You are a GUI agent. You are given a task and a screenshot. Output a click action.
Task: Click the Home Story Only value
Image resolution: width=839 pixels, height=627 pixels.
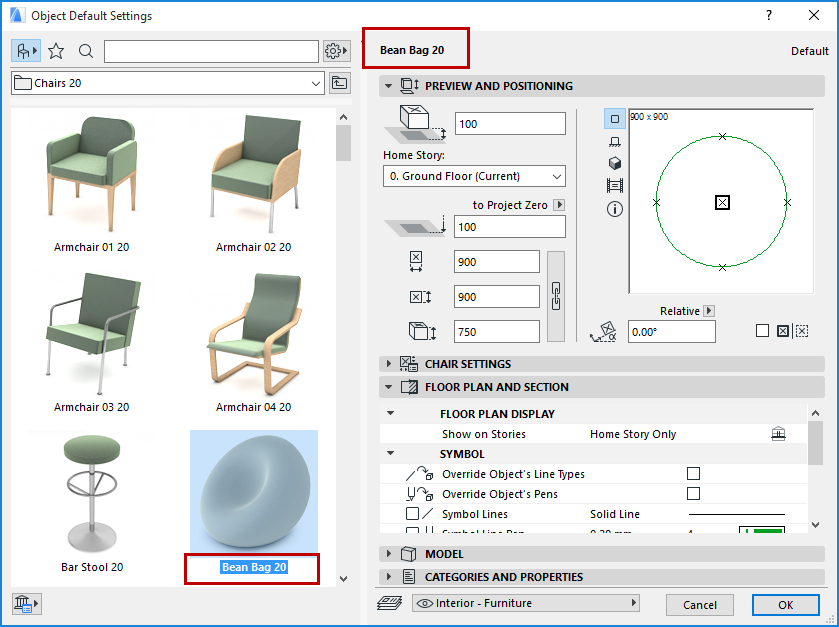click(633, 434)
